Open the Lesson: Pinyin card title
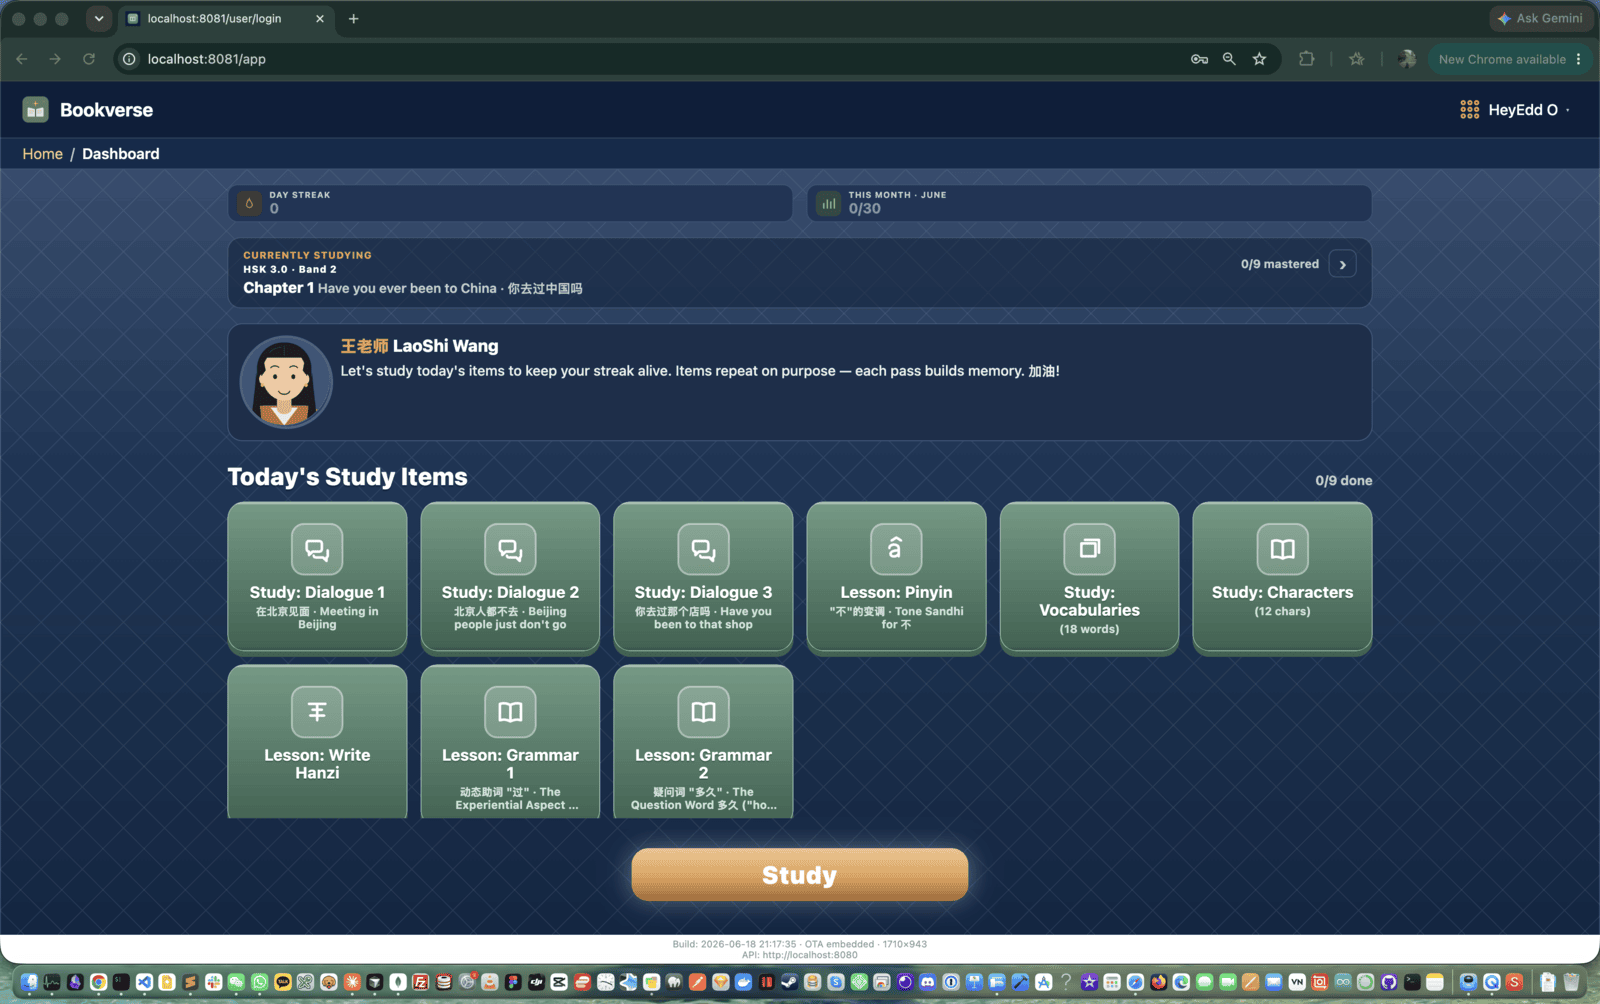This screenshot has height=1004, width=1600. [x=896, y=592]
